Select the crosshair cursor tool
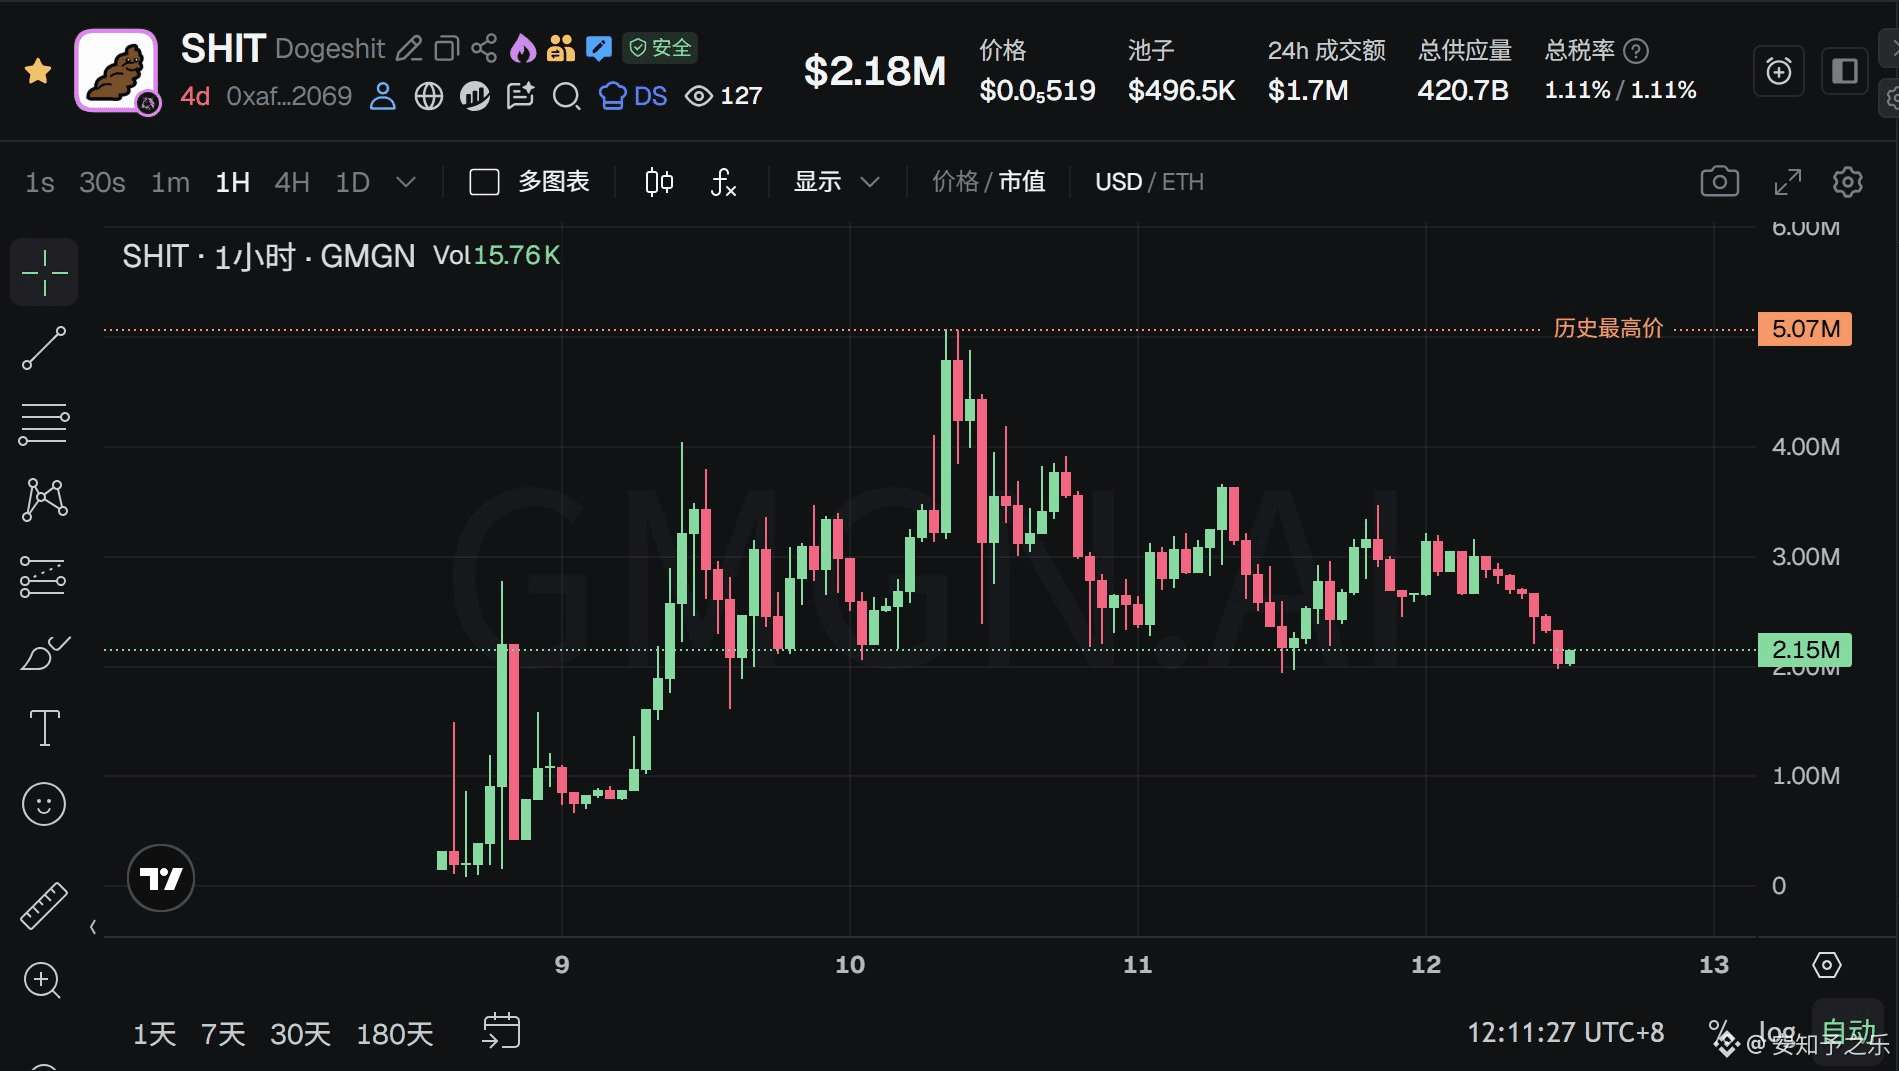The height and width of the screenshot is (1071, 1899). [x=44, y=272]
